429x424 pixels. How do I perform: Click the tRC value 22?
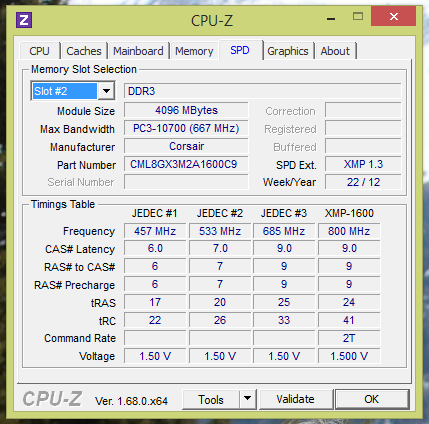tap(155, 320)
